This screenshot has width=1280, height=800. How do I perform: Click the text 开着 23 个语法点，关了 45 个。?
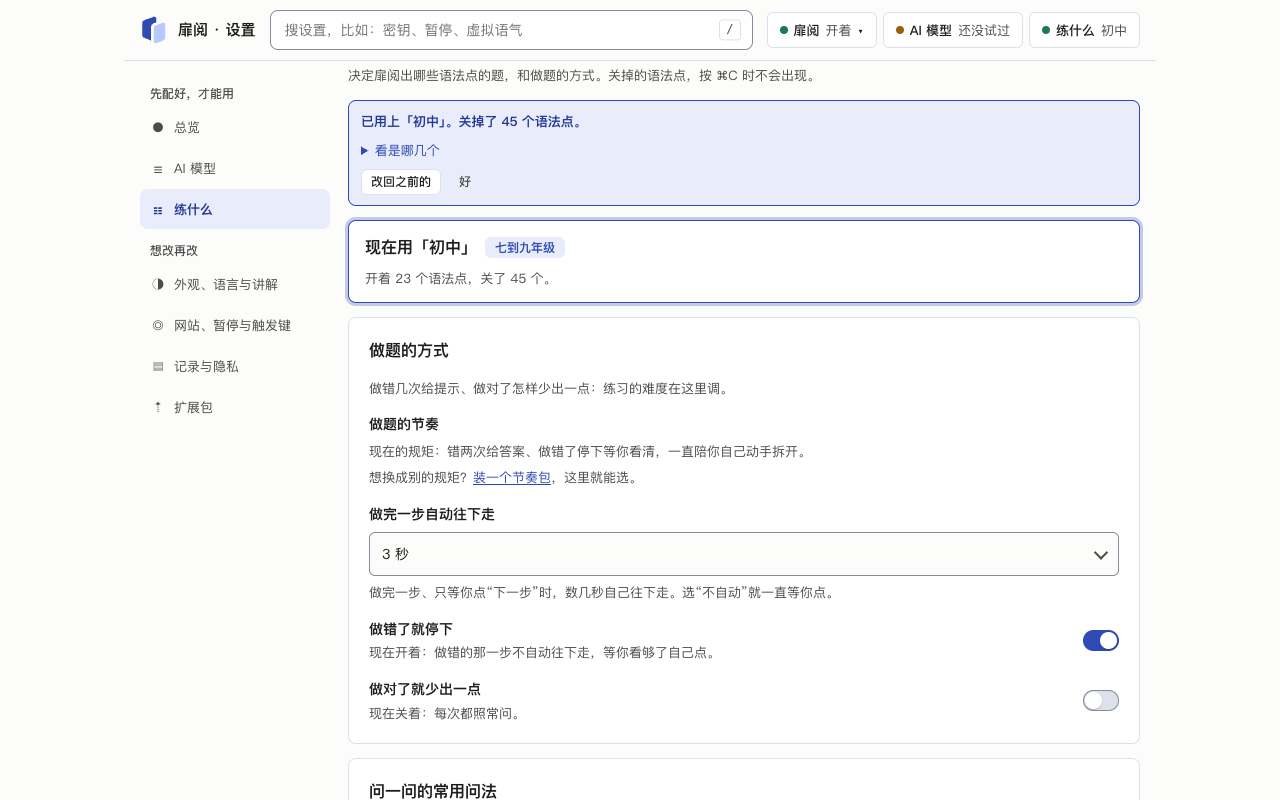tap(461, 279)
